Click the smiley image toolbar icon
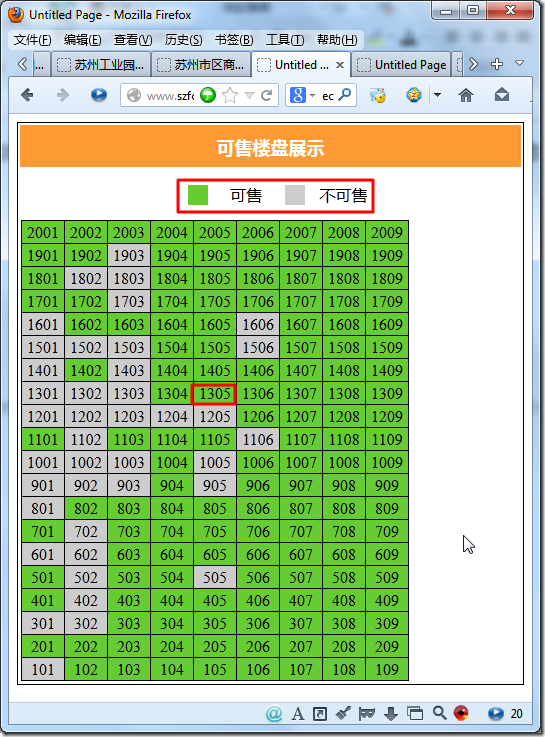Viewport: 545px width, 737px height. [x=378, y=95]
